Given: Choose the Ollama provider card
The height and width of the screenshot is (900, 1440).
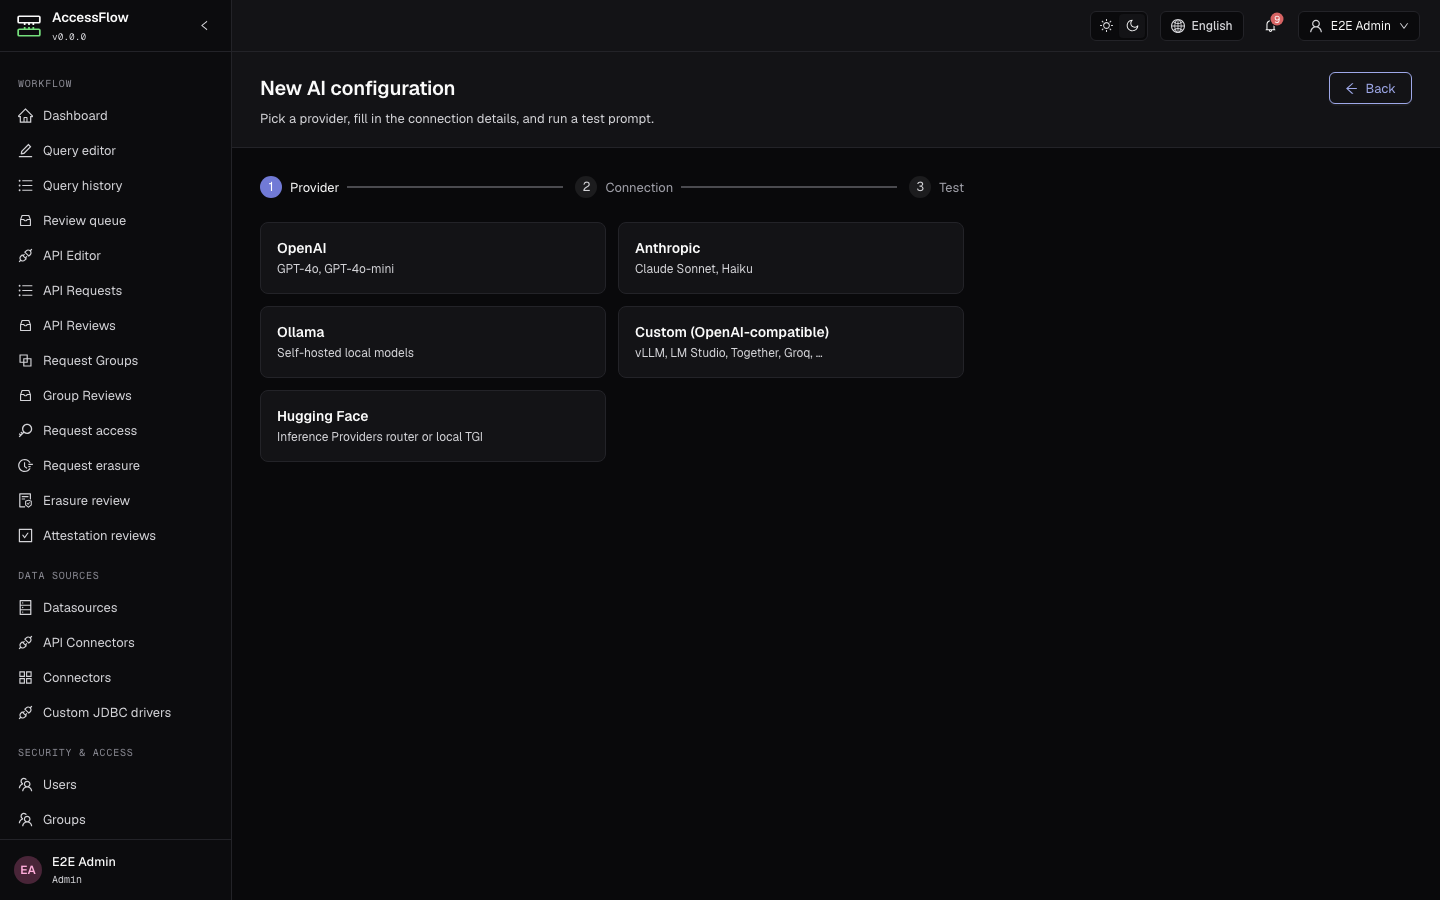Looking at the screenshot, I should [433, 342].
